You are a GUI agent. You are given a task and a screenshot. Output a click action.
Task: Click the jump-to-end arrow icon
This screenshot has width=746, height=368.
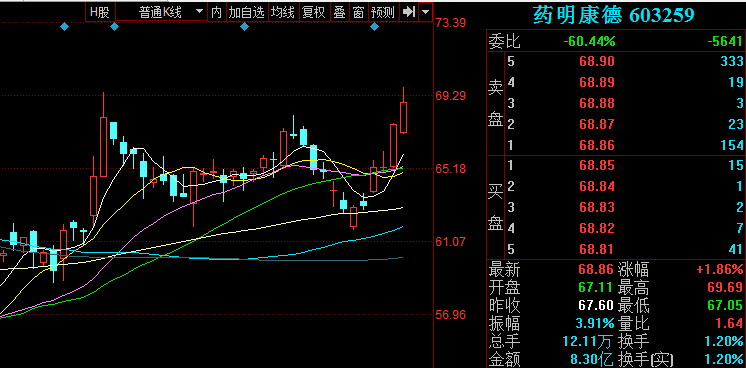pyautogui.click(x=409, y=12)
